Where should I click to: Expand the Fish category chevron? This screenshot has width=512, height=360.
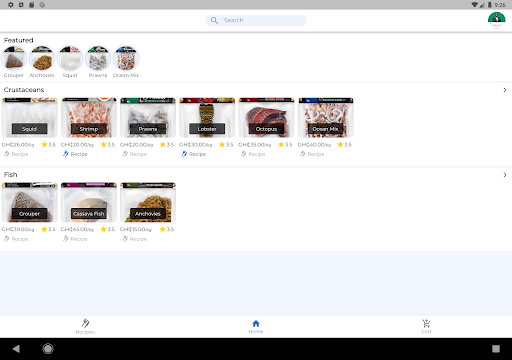pyautogui.click(x=505, y=175)
